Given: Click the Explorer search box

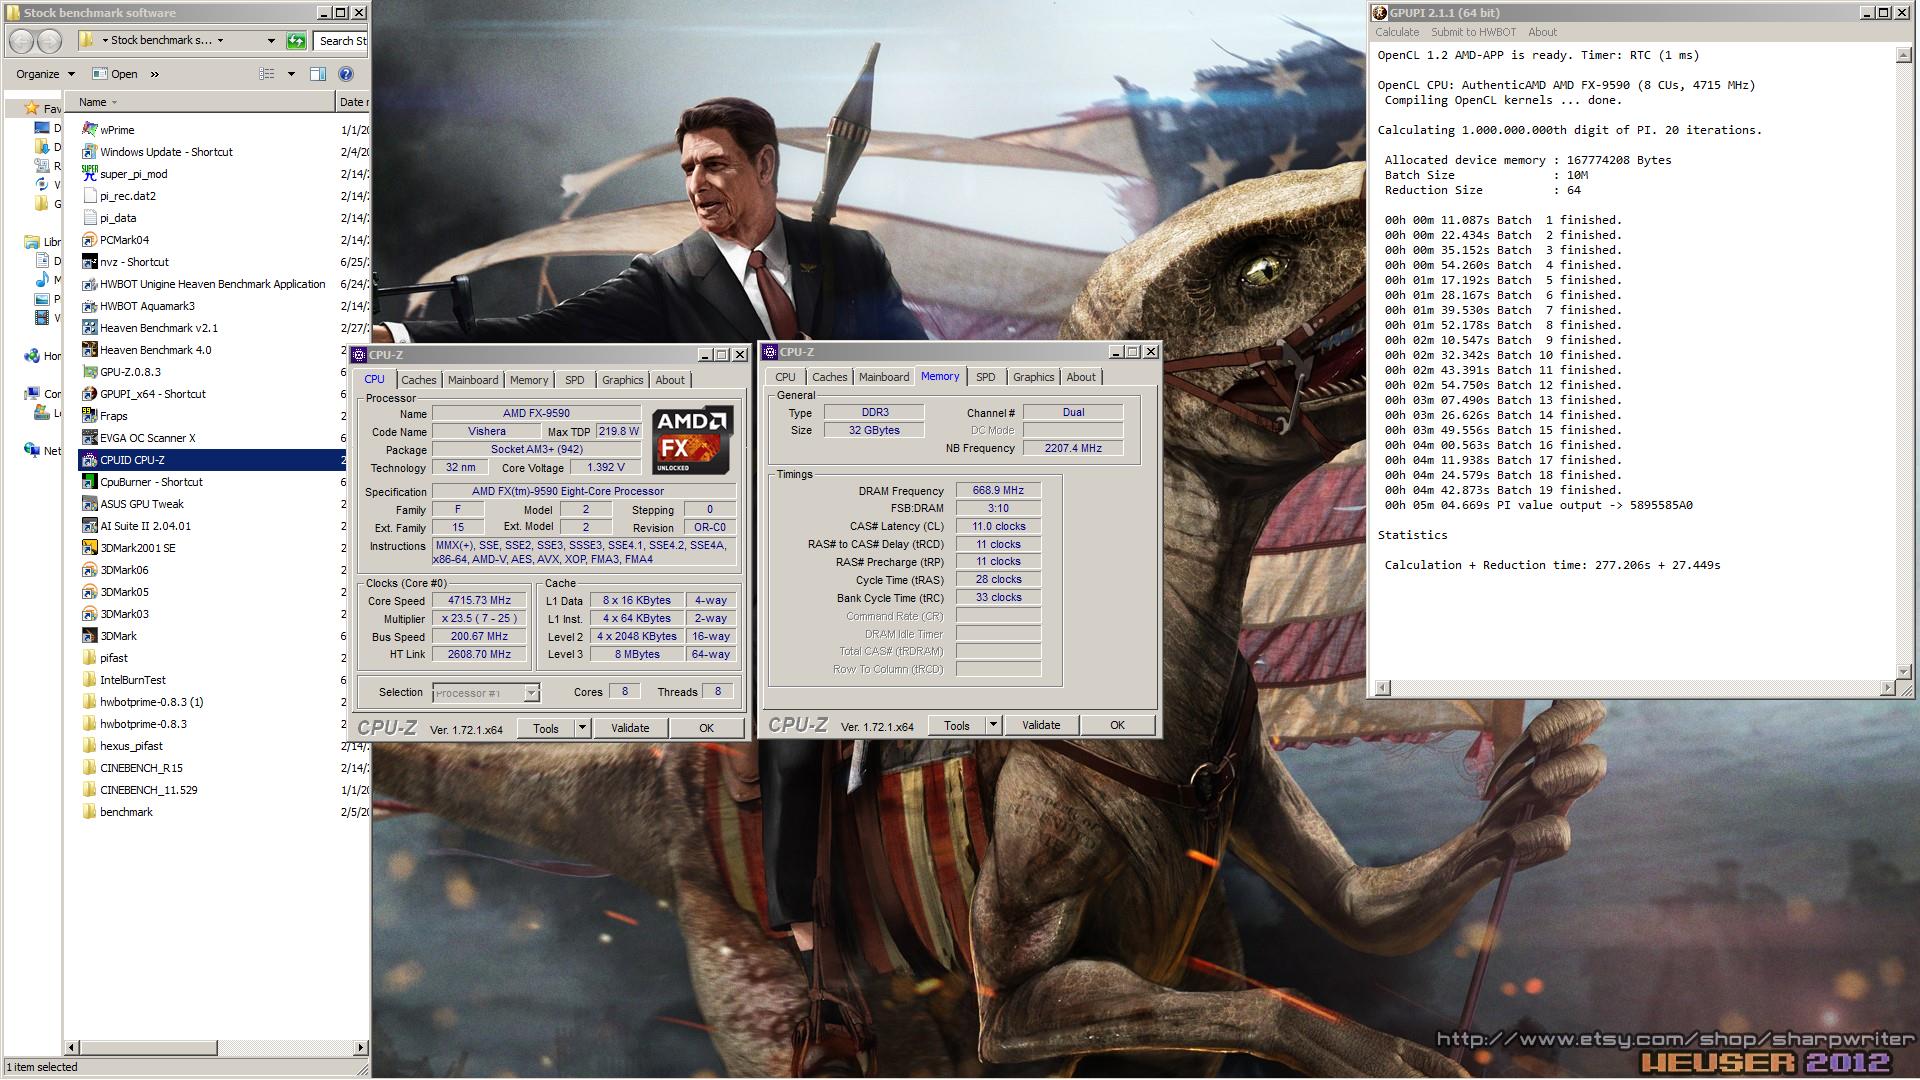Looking at the screenshot, I should point(341,41).
